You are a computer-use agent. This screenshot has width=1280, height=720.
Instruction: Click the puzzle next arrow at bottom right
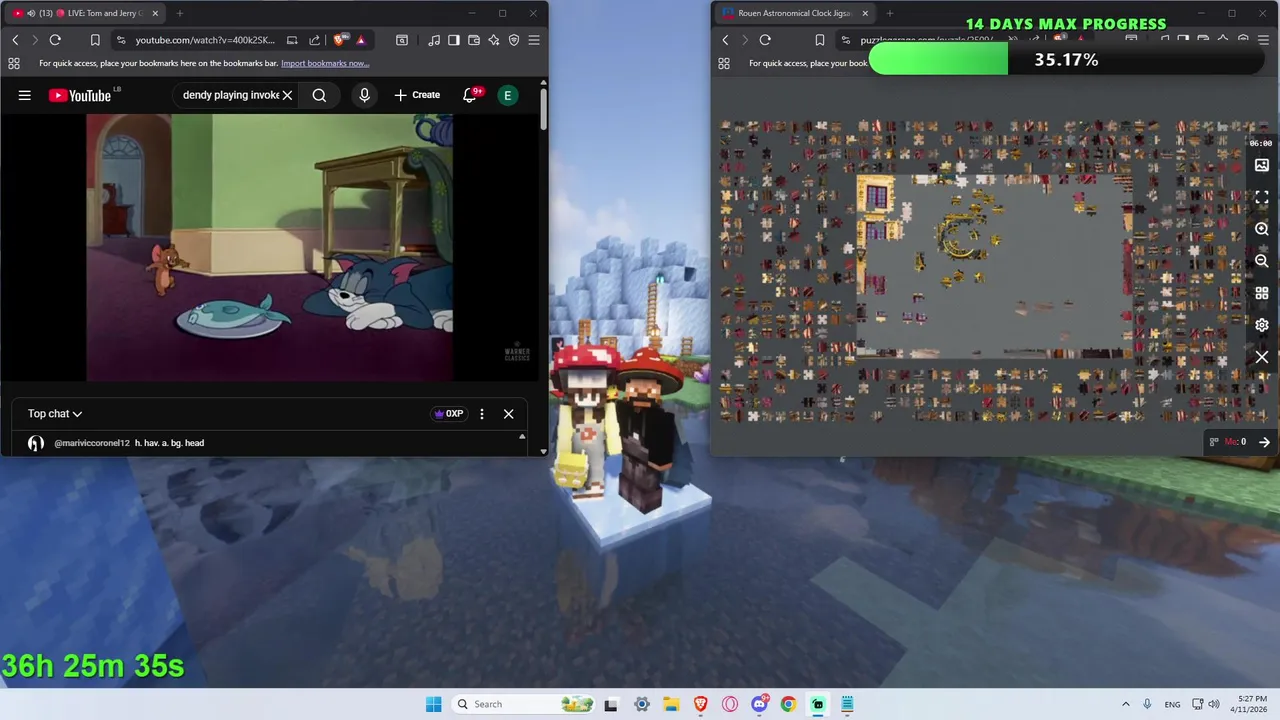1264,442
